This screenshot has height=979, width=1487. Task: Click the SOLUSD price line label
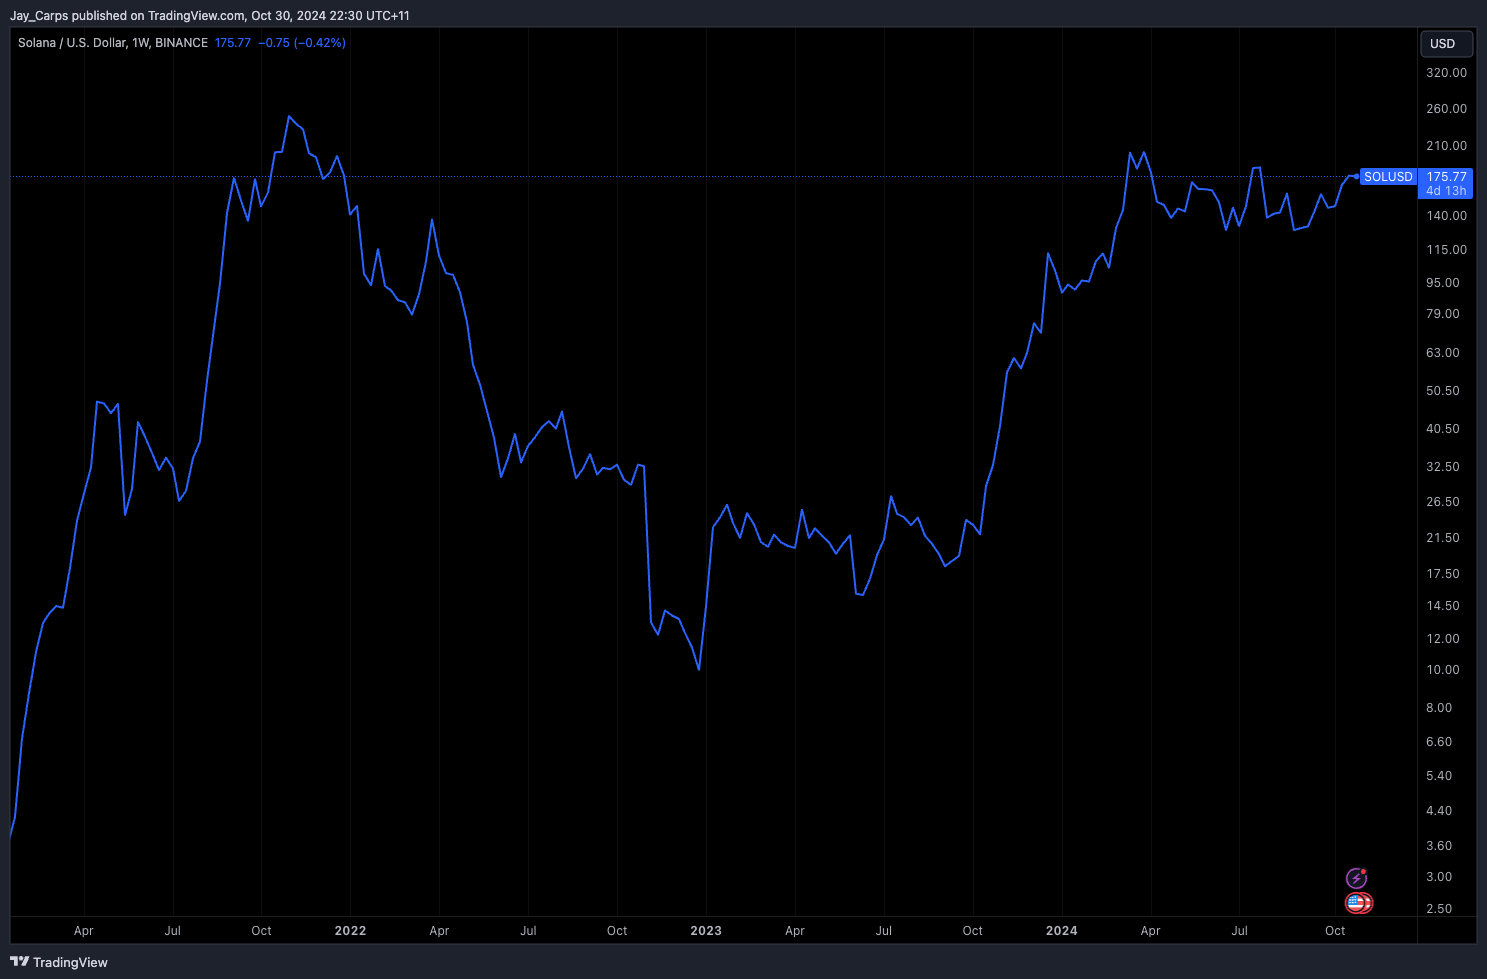tap(1388, 177)
